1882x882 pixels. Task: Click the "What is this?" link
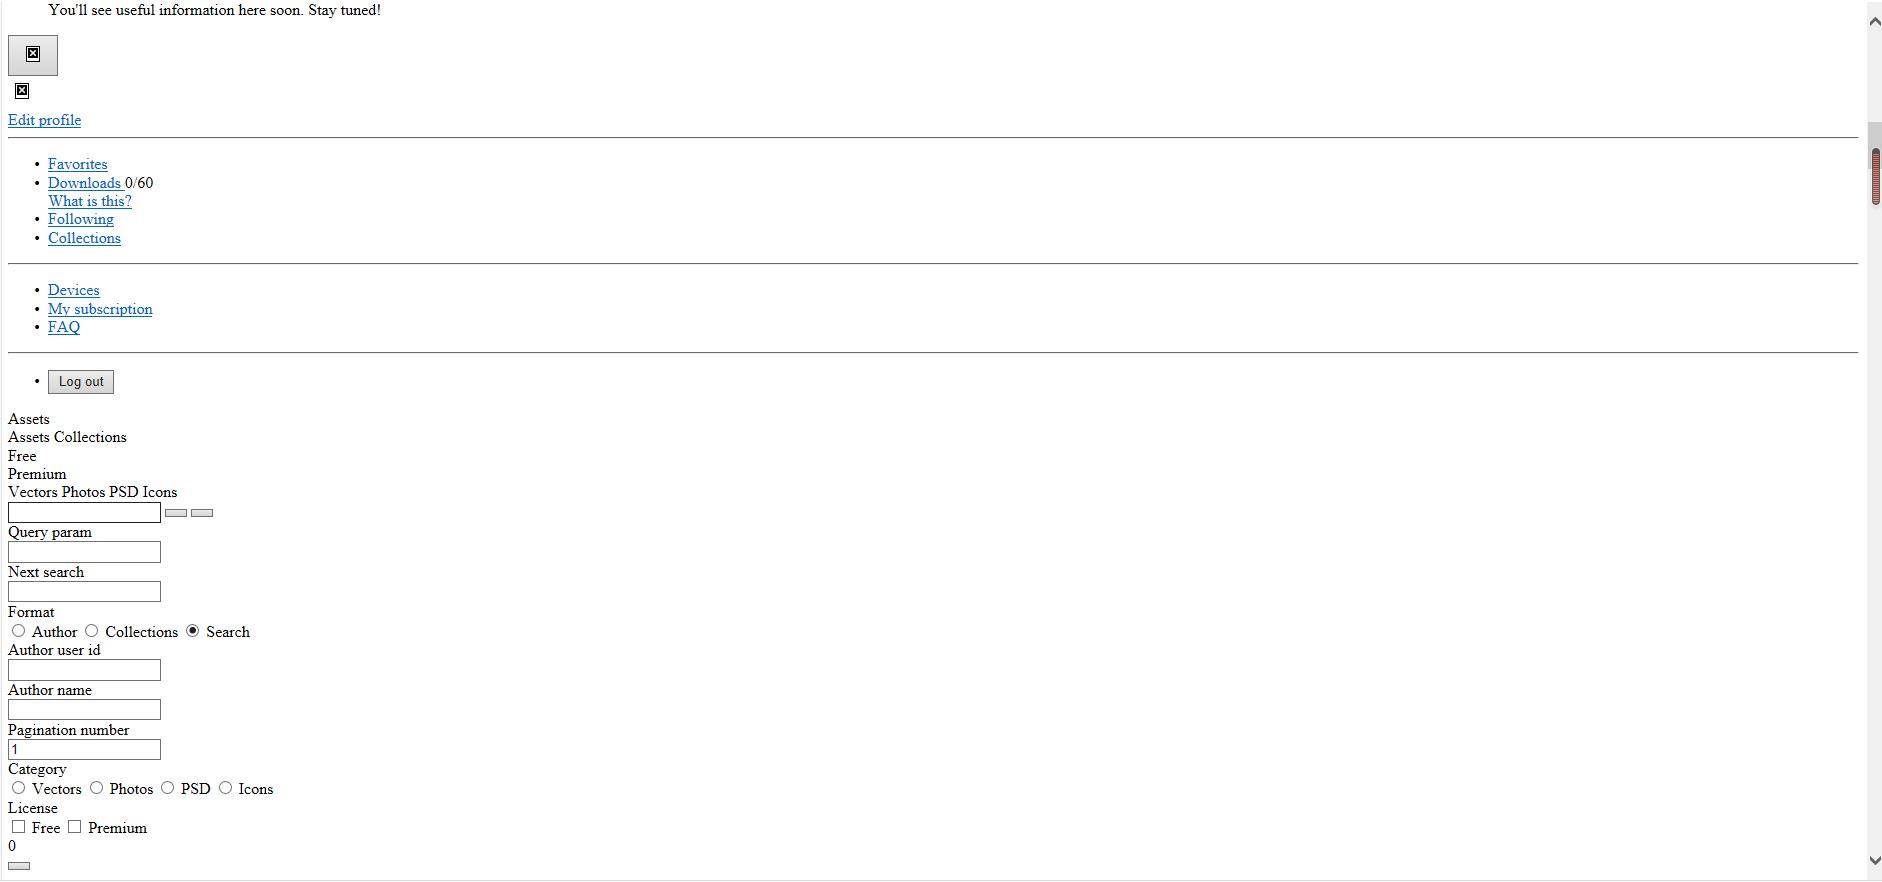coord(89,201)
